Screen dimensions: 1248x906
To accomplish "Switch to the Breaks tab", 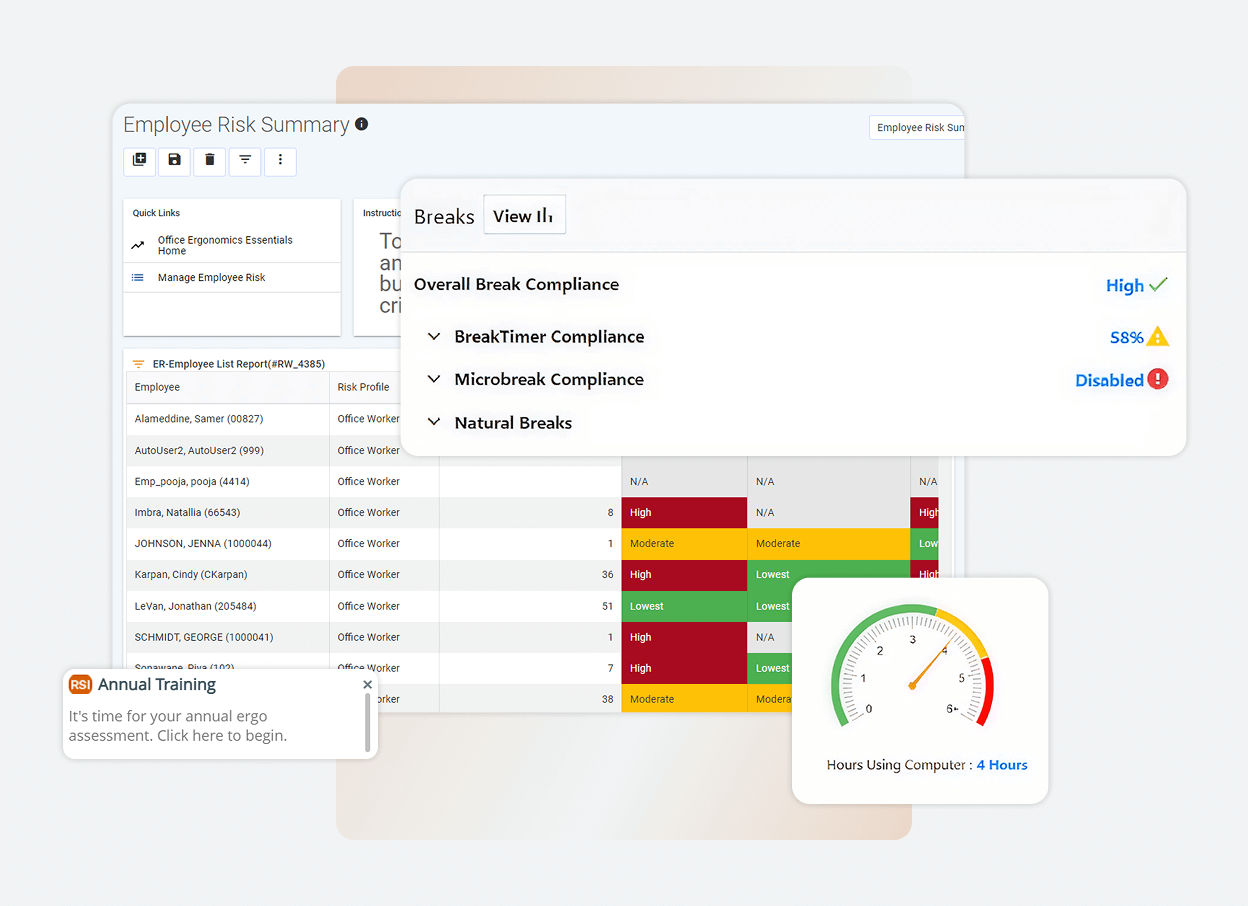I will [443, 216].
